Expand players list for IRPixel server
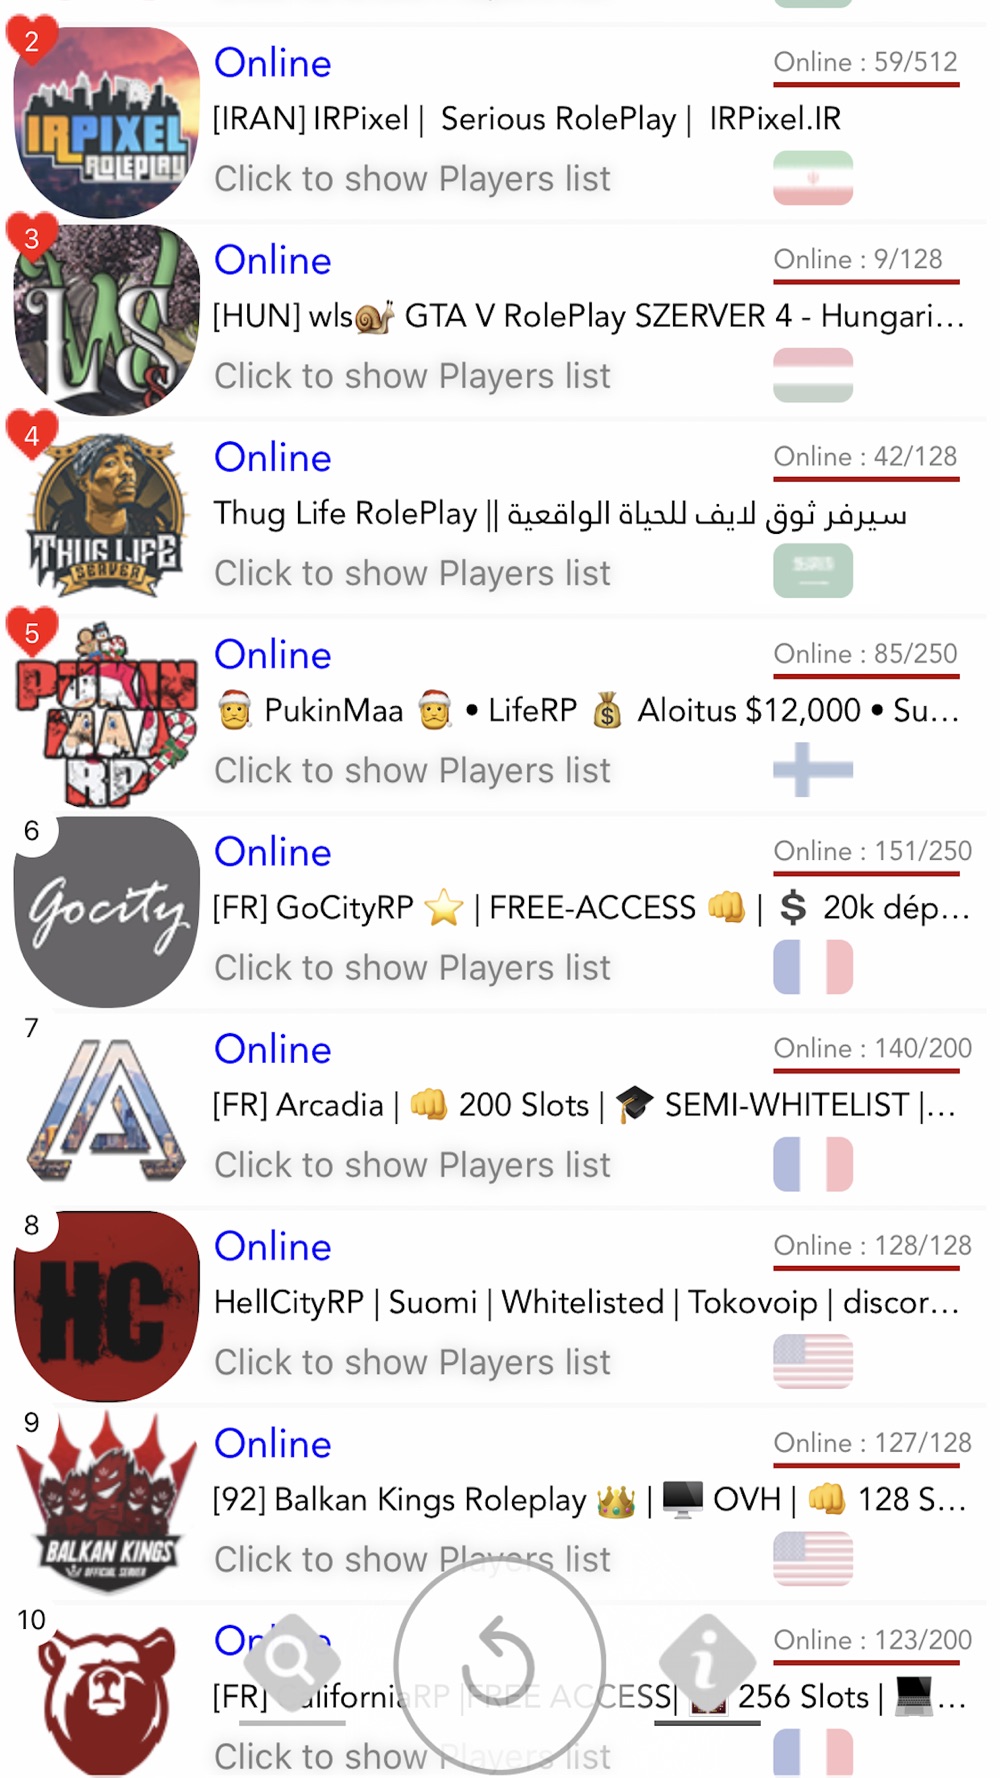The width and height of the screenshot is (1000, 1778). (x=412, y=179)
